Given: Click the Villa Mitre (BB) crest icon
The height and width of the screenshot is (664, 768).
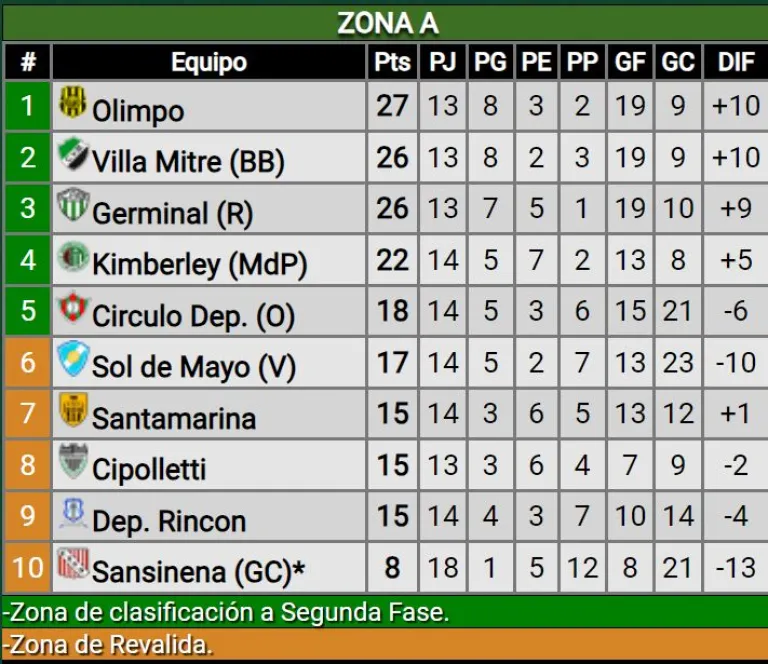Looking at the screenshot, I should (x=72, y=154).
